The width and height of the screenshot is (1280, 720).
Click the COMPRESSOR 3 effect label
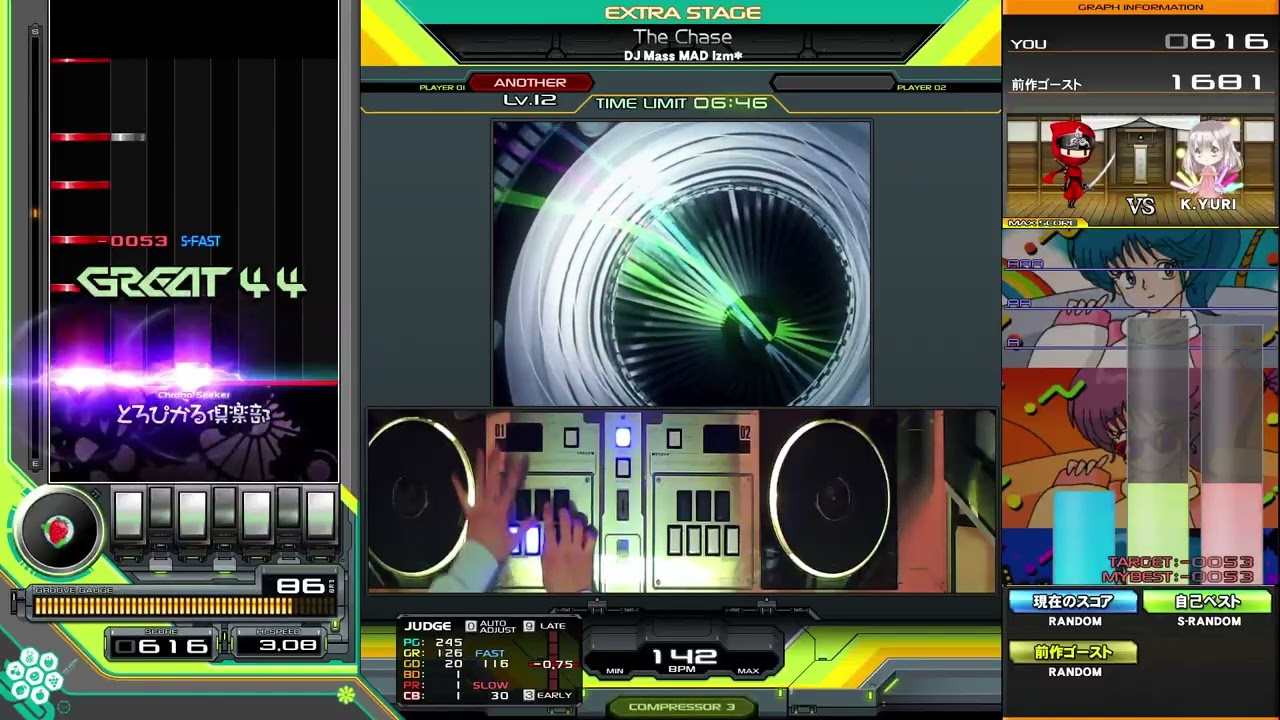[x=681, y=707]
